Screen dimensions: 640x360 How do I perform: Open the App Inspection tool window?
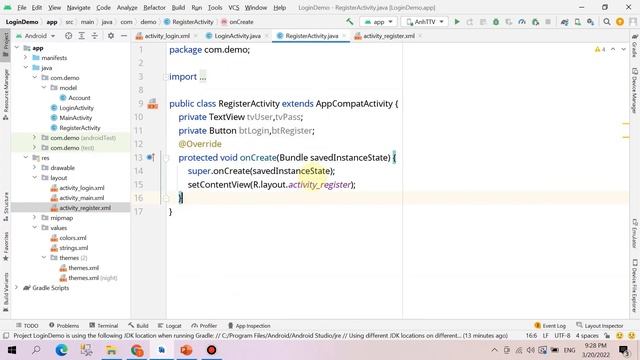click(x=249, y=325)
